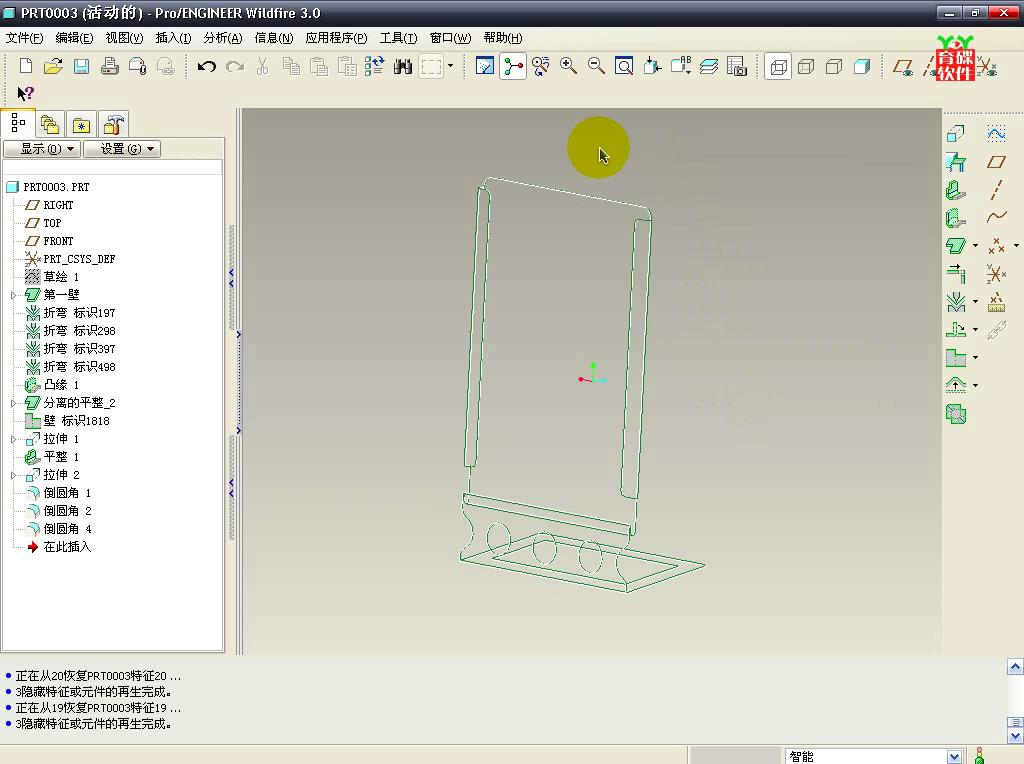The width and height of the screenshot is (1024, 764).
Task: Open a file with the folder icon
Action: 53,66
